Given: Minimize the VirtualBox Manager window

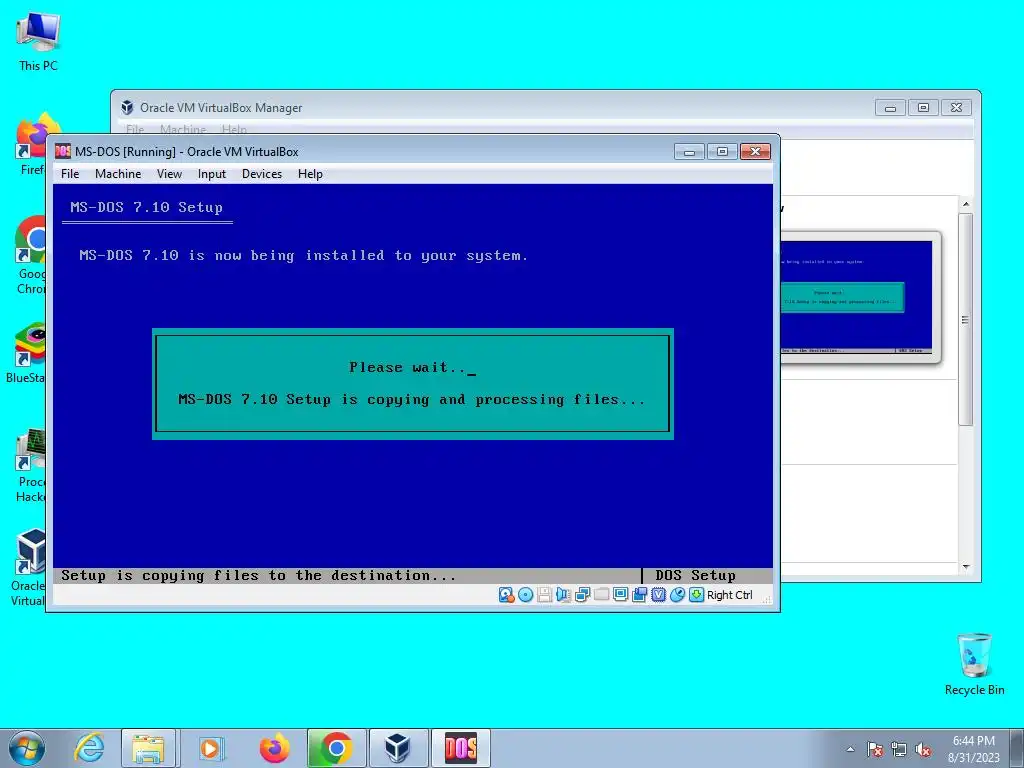Looking at the screenshot, I should (890, 108).
